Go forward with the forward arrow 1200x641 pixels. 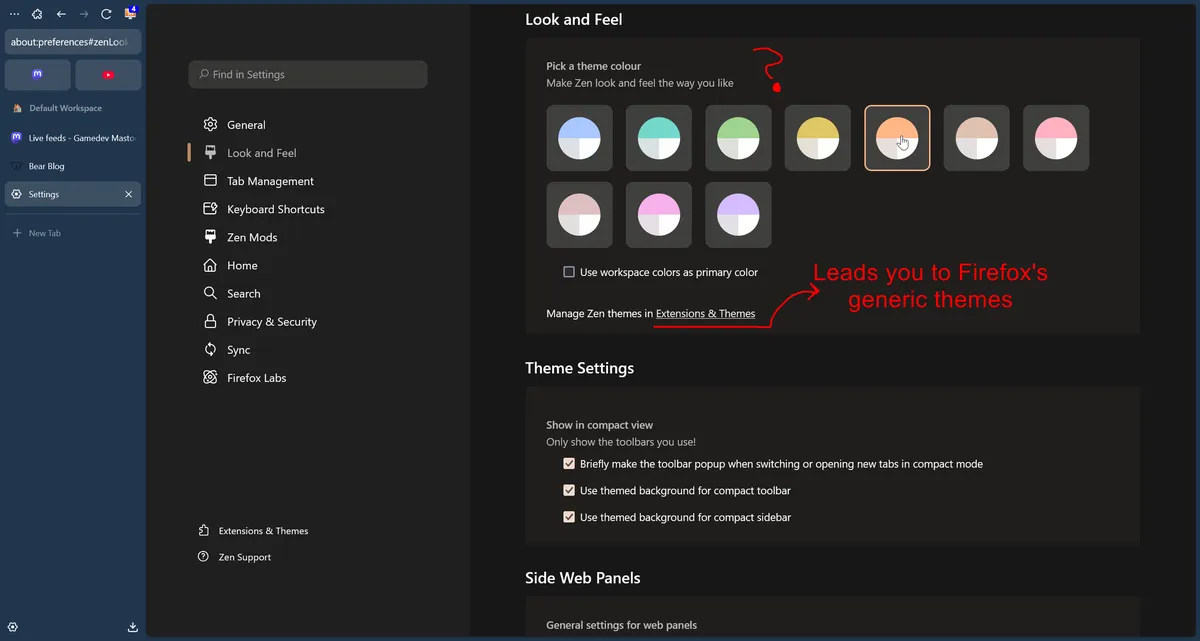(x=83, y=14)
